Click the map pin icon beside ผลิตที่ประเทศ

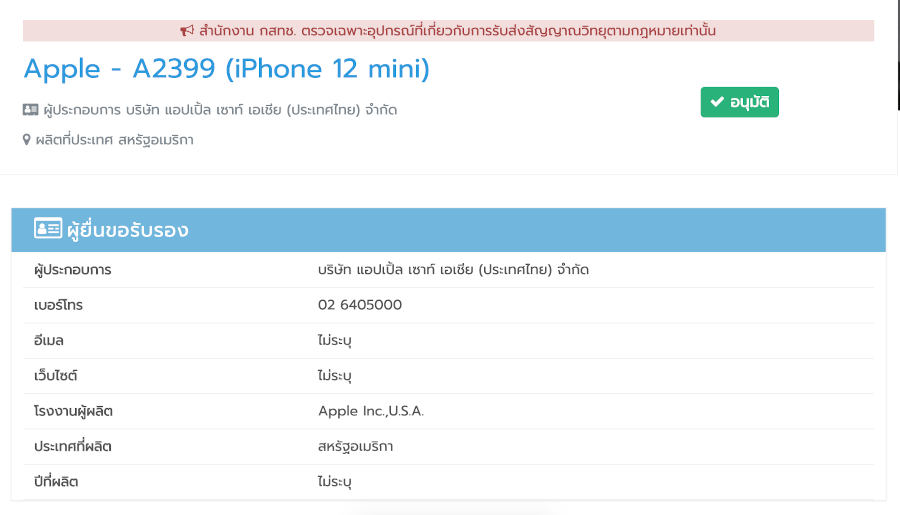pyautogui.click(x=27, y=140)
